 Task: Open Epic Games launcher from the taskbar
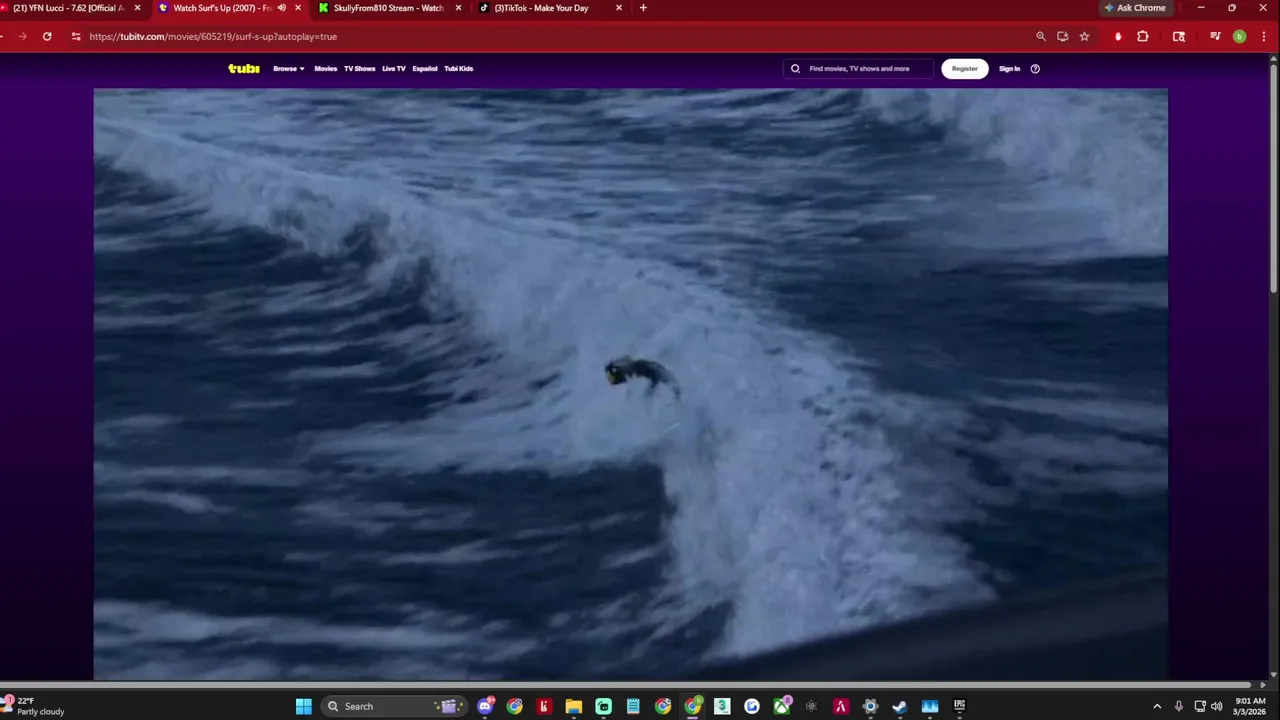959,706
